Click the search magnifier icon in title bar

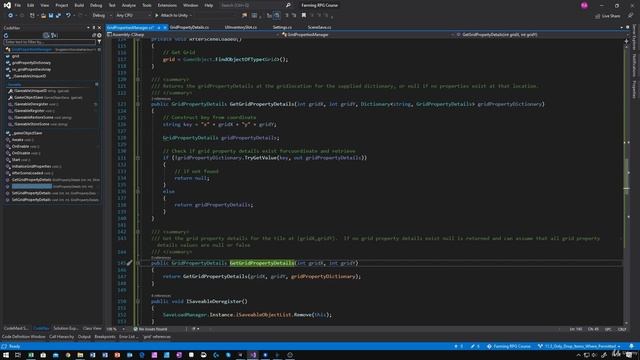288,5
